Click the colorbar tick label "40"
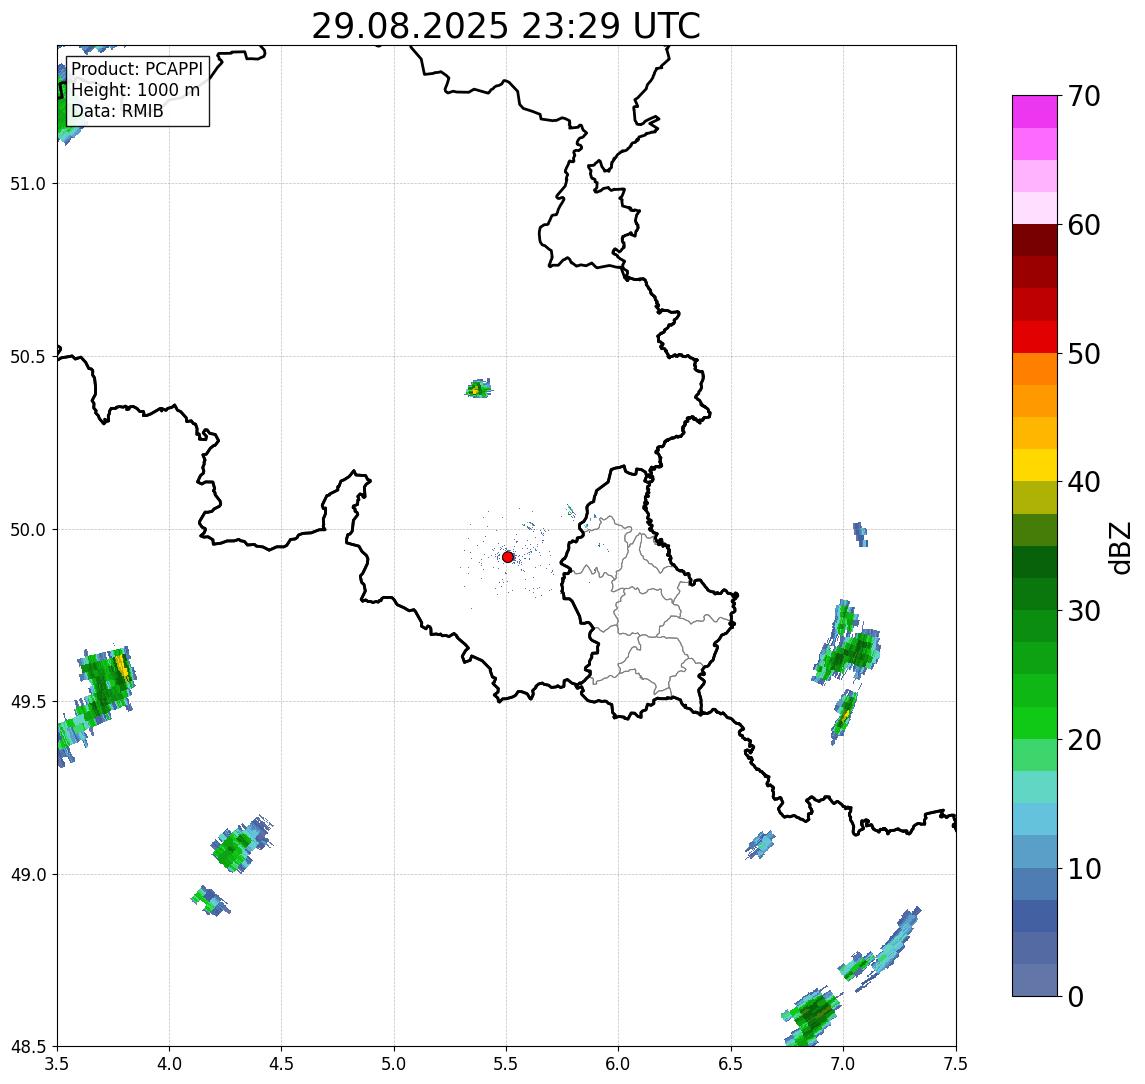Image resolution: width=1145 pixels, height=1084 pixels. pos(1084,482)
